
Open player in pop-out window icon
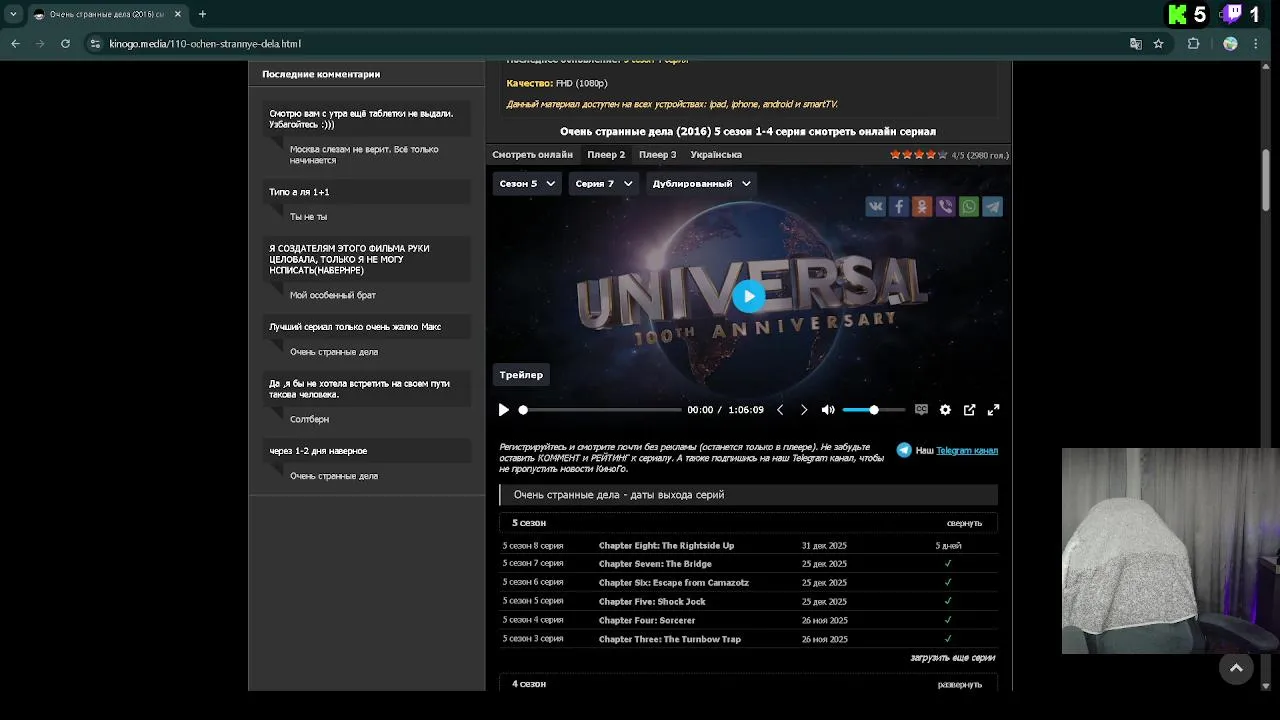(969, 410)
